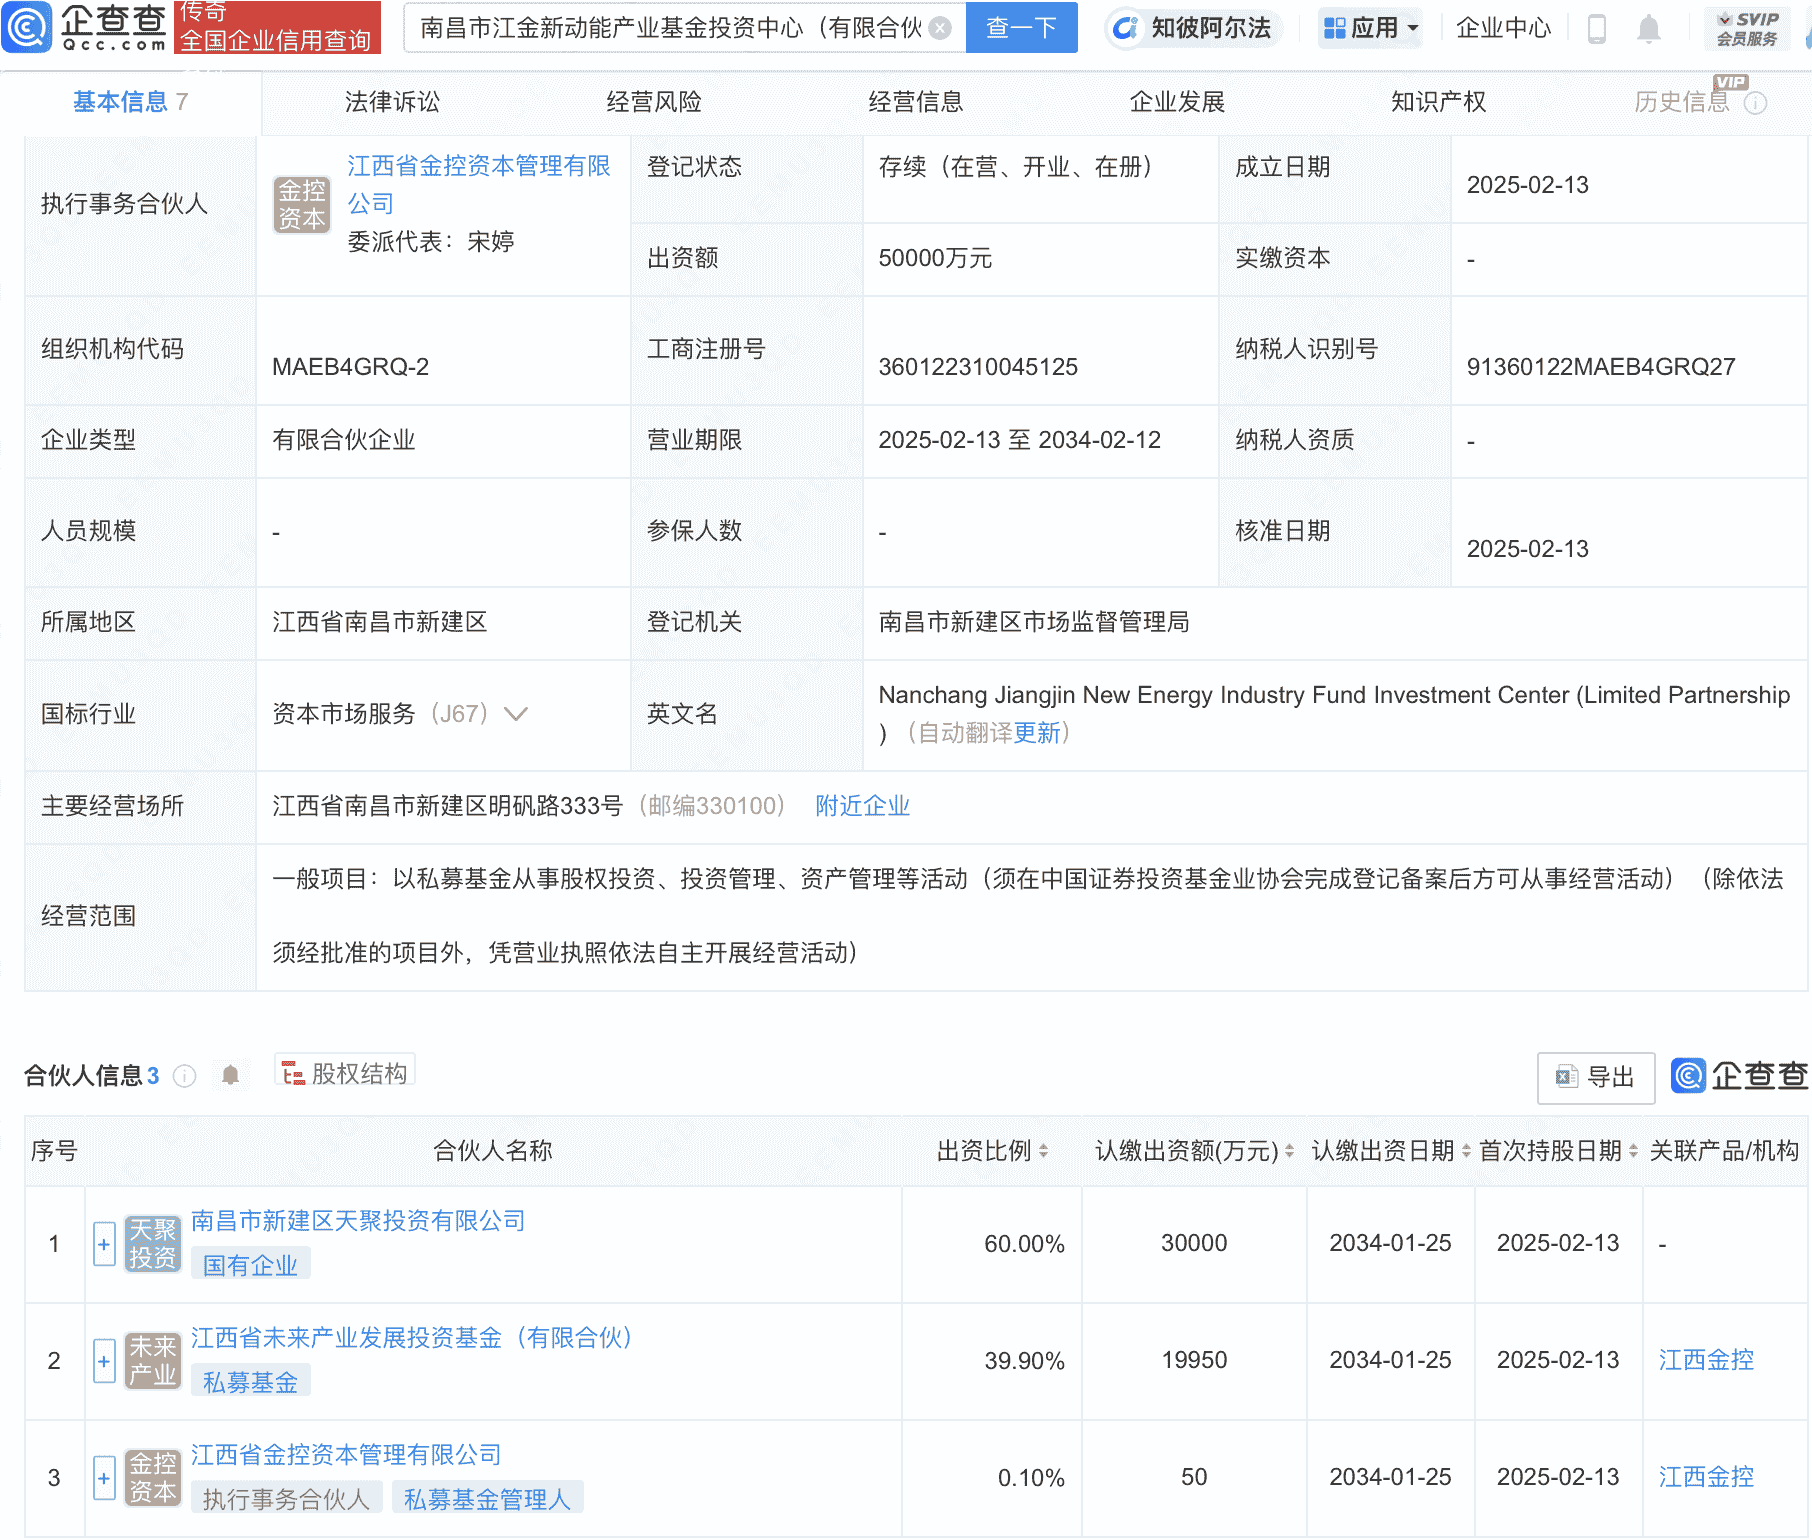Click 导出 to export partner data
This screenshot has height=1540, width=1812.
pyautogui.click(x=1595, y=1078)
